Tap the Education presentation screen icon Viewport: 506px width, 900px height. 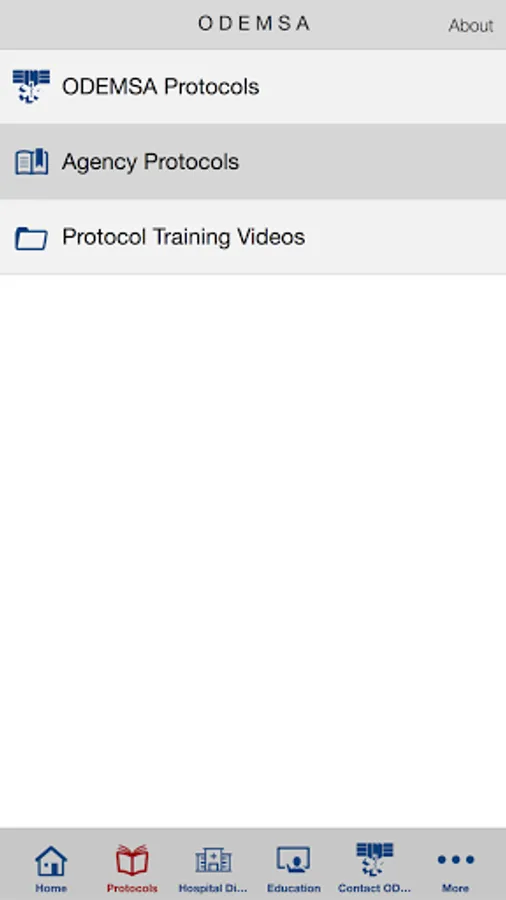point(293,860)
